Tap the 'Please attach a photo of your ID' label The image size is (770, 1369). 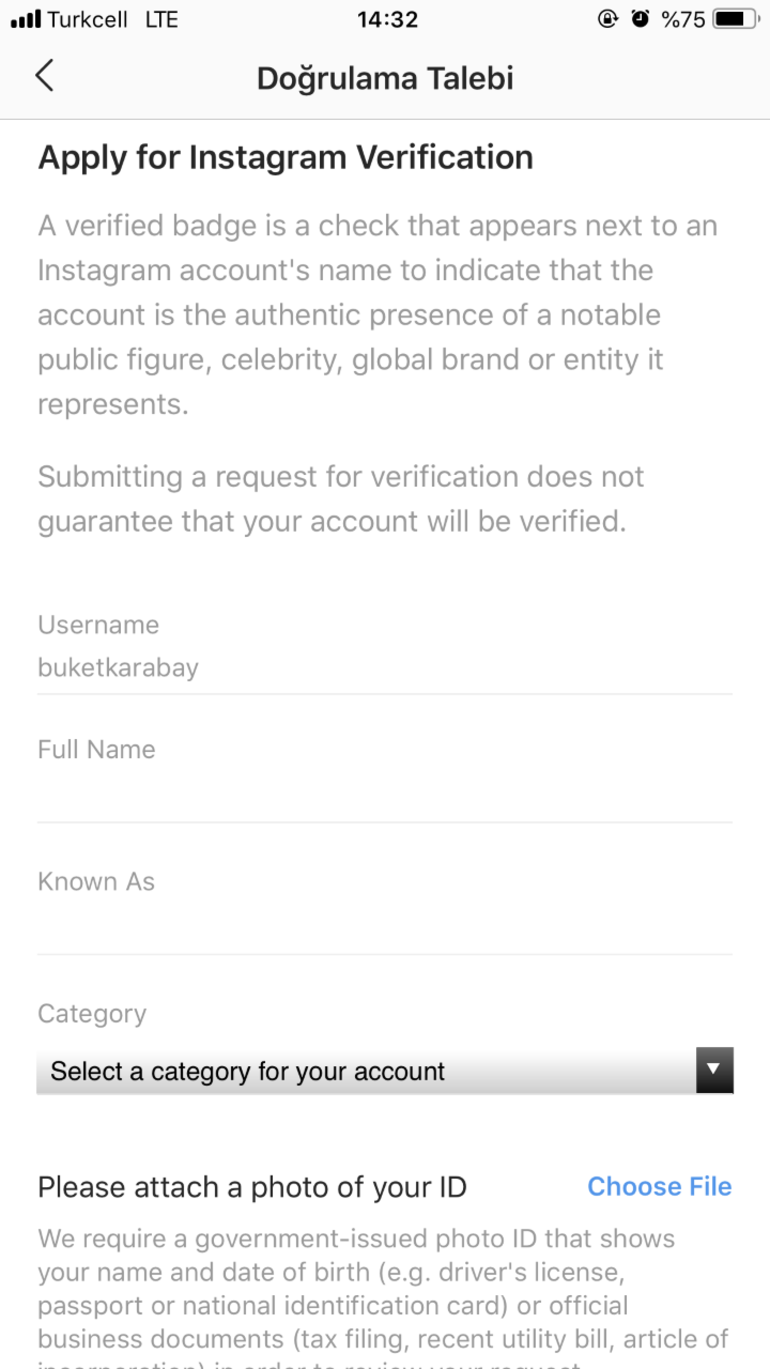(252, 1187)
